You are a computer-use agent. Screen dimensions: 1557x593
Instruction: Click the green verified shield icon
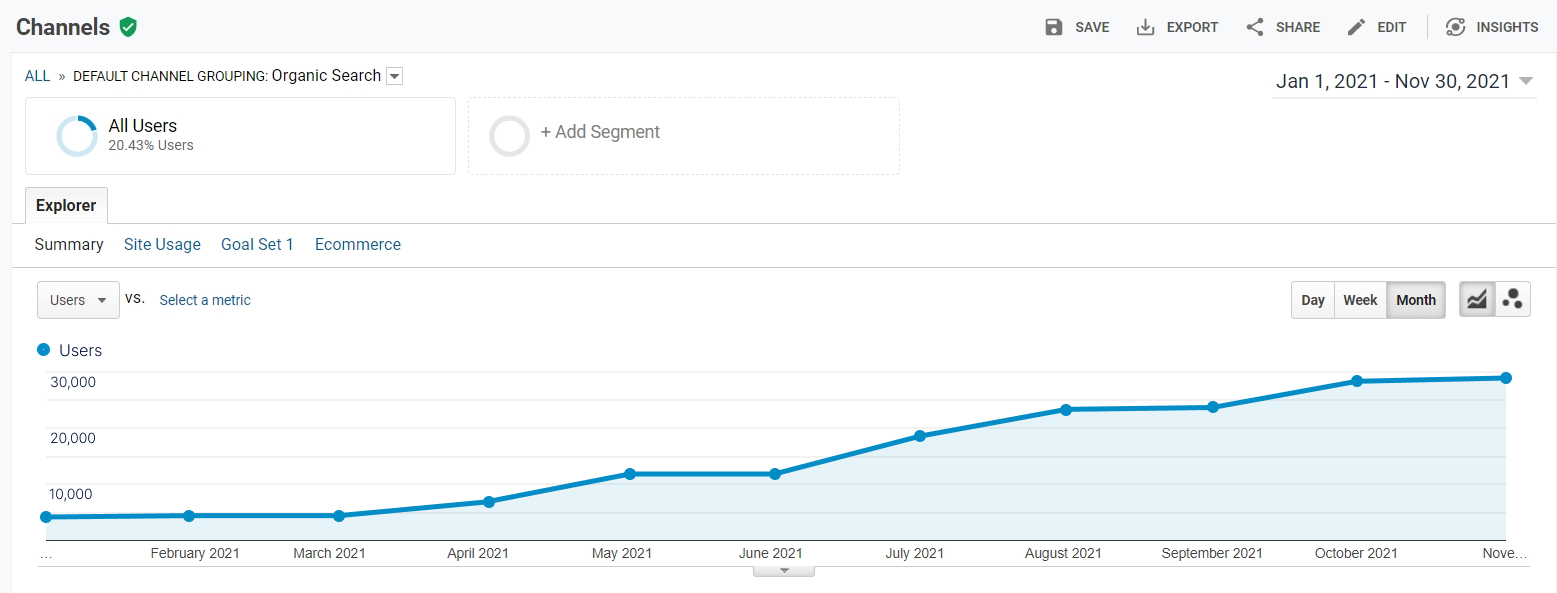[127, 27]
